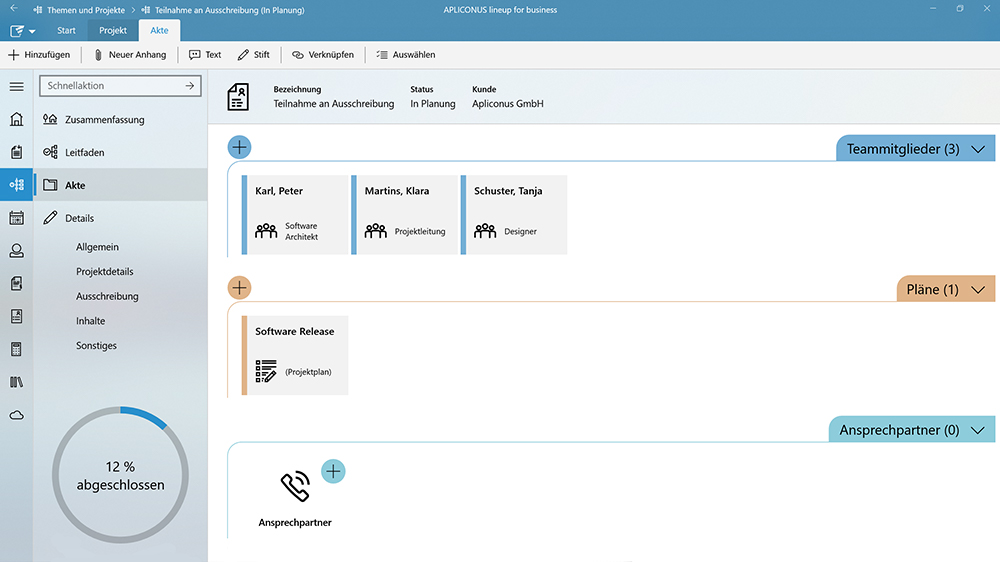
Task: Add a new team member with plus
Action: coord(239,147)
